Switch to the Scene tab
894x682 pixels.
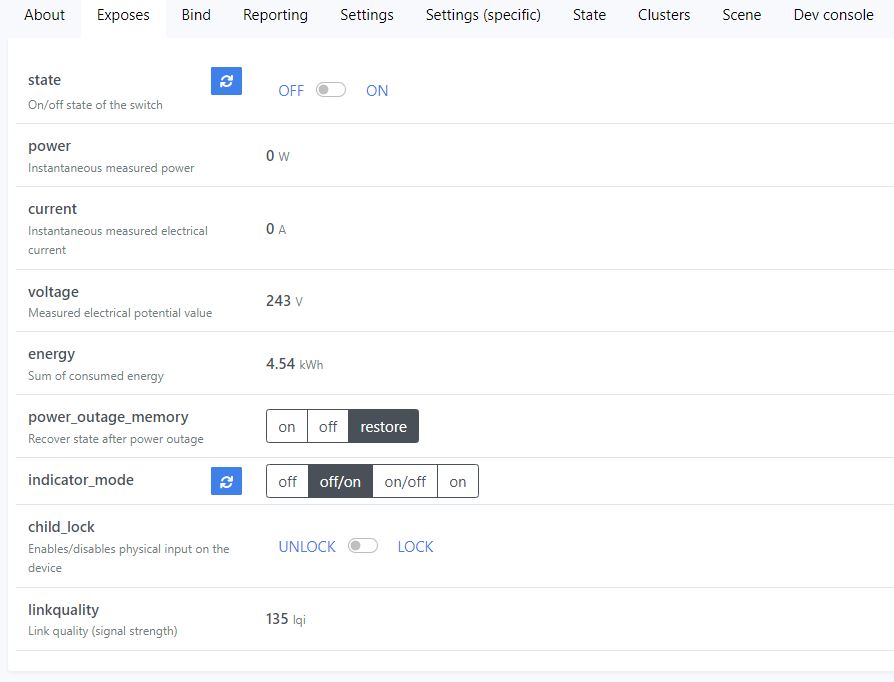point(741,15)
